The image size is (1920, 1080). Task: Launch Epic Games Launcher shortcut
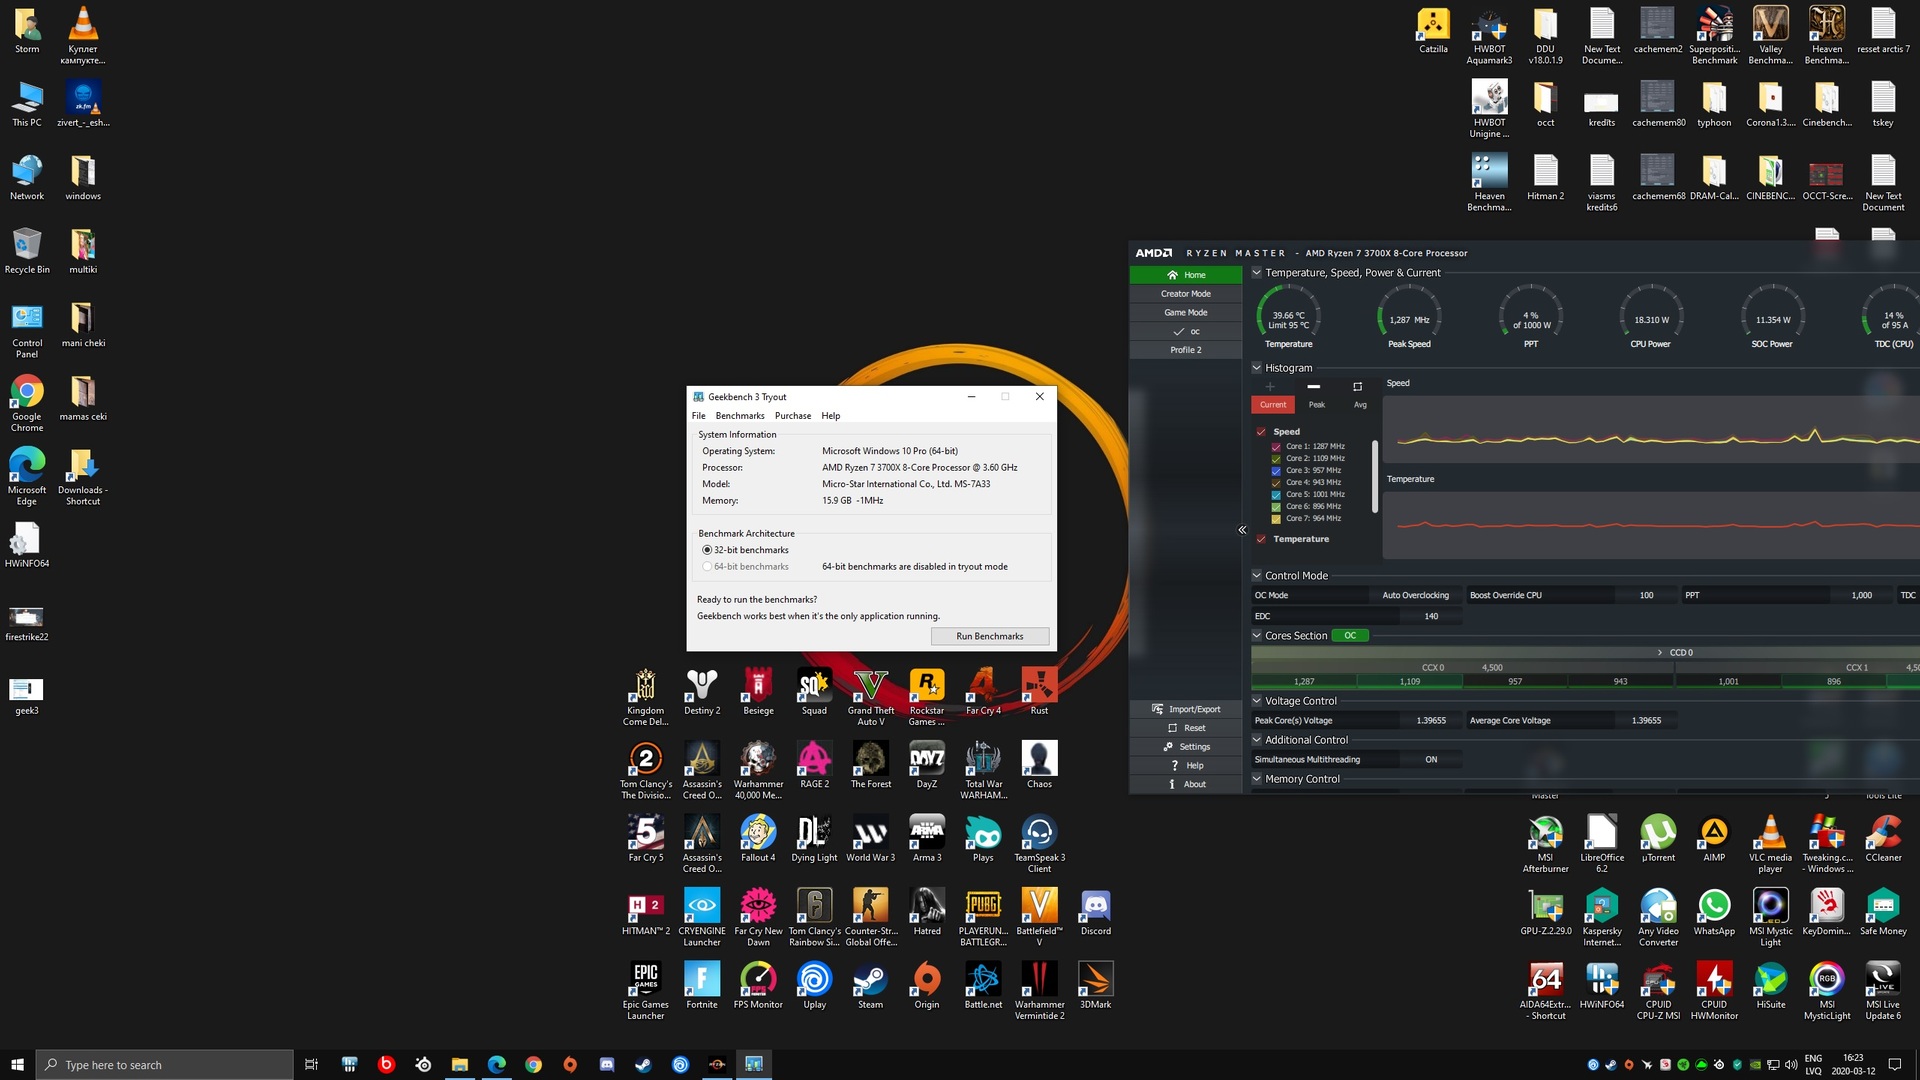[646, 991]
